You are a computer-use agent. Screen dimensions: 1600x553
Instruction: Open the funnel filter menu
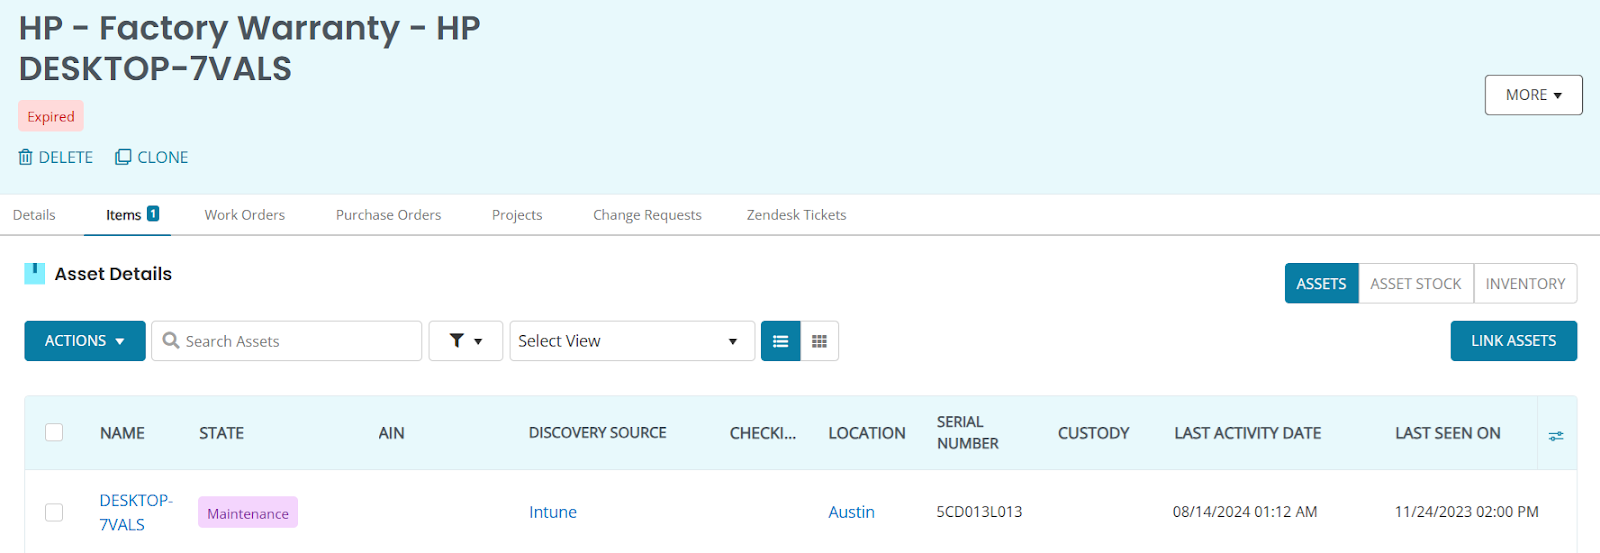pyautogui.click(x=465, y=341)
